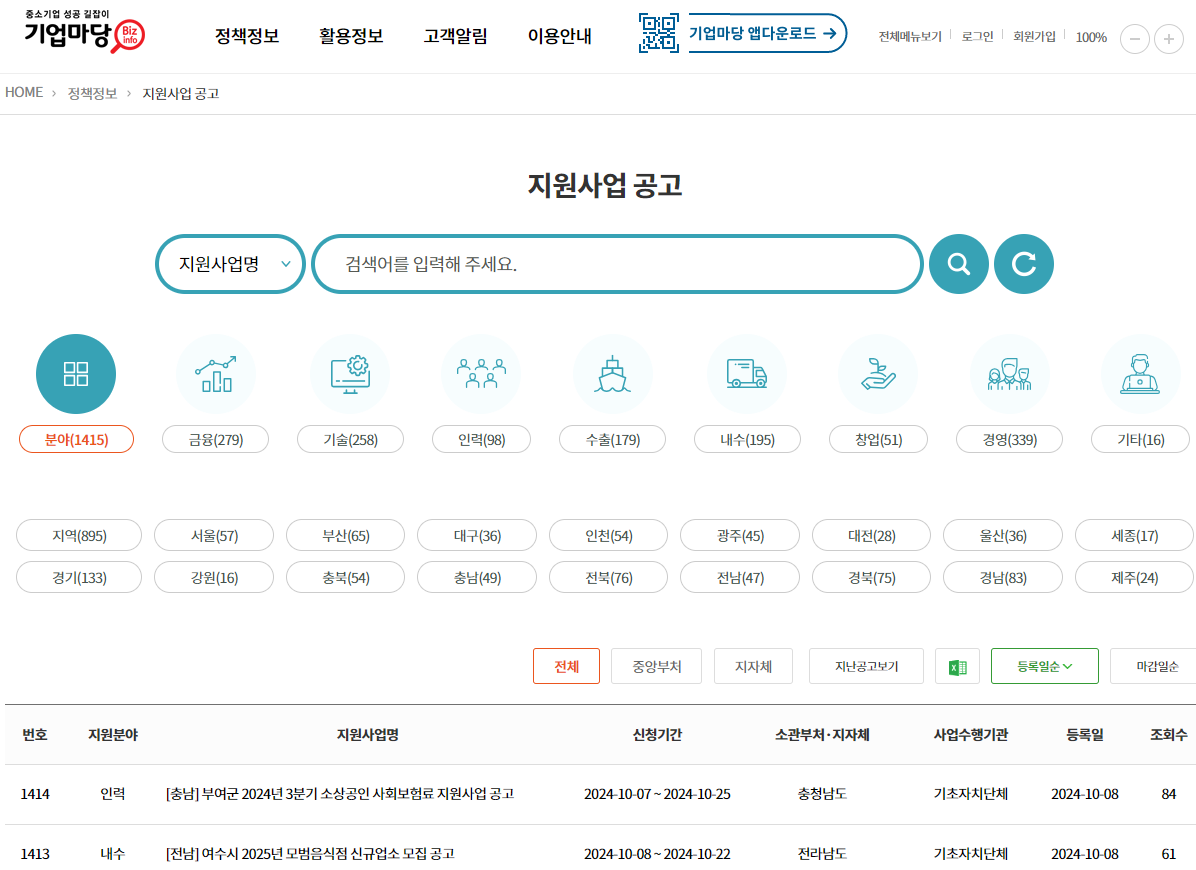
Task: Click 기업마당 앱다운로드 button
Action: [767, 33]
